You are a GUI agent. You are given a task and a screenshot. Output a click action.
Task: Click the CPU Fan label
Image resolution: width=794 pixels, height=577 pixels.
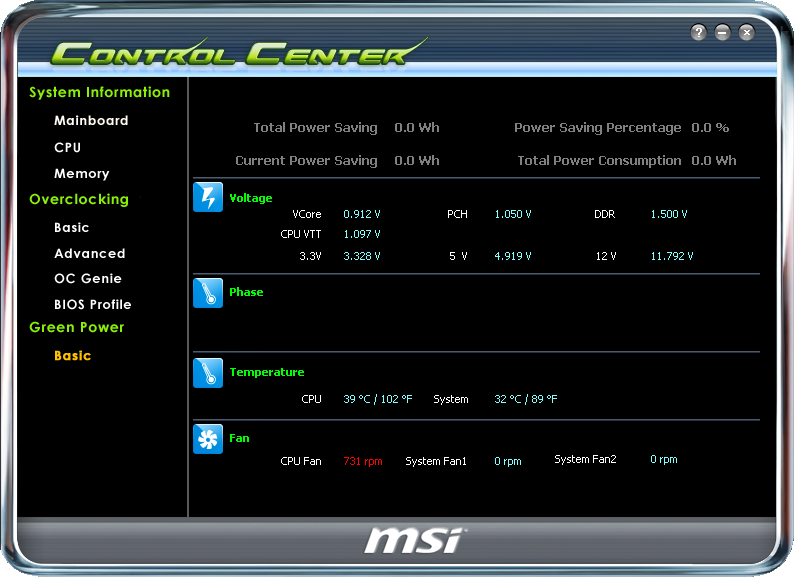pyautogui.click(x=301, y=461)
